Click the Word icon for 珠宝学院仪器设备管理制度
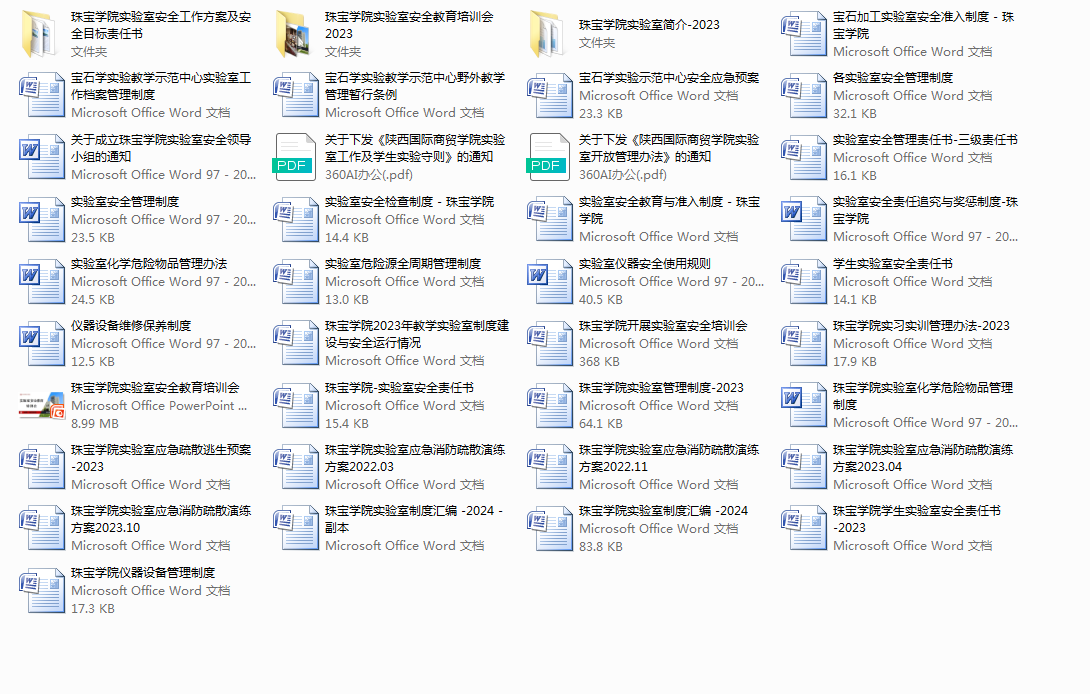Screen dimensions: 1090x694 [40, 590]
